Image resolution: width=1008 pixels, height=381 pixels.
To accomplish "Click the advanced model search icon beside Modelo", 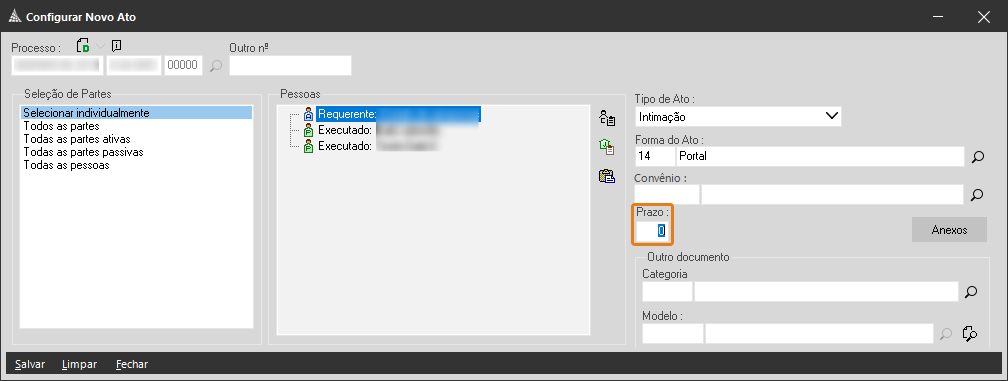I will 969,333.
